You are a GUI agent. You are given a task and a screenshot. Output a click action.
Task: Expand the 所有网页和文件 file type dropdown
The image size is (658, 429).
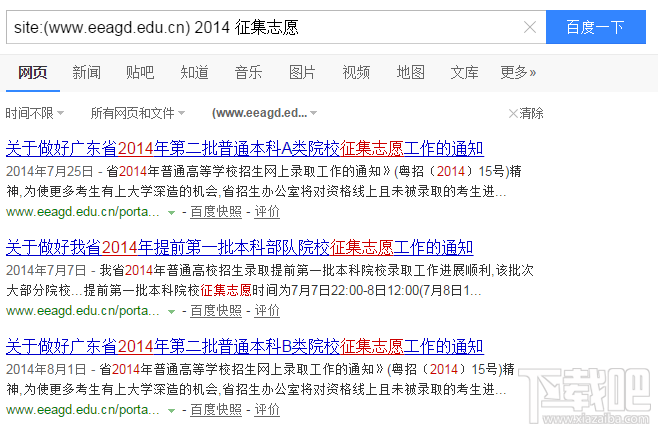138,113
